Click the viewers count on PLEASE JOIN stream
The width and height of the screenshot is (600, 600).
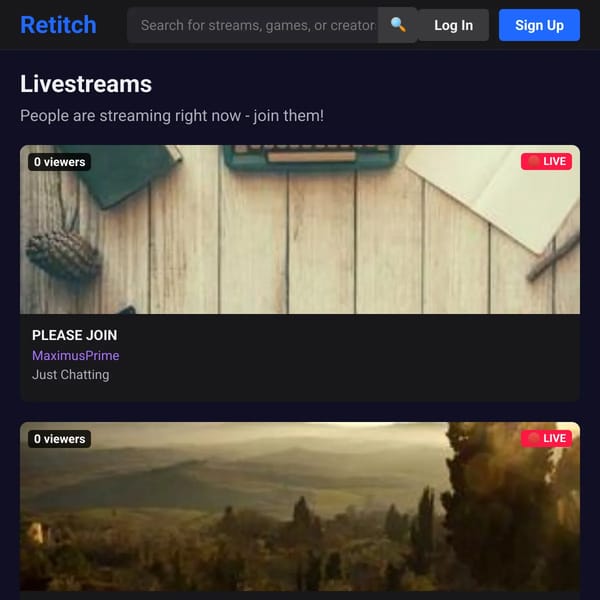pyautogui.click(x=59, y=162)
